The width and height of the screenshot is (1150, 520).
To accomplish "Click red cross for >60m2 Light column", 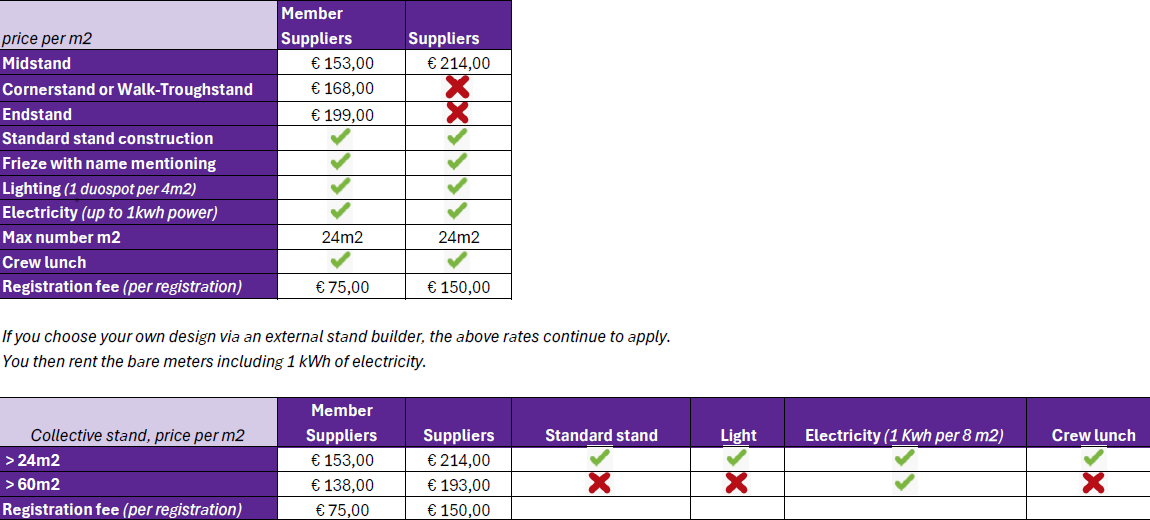I will tap(736, 483).
